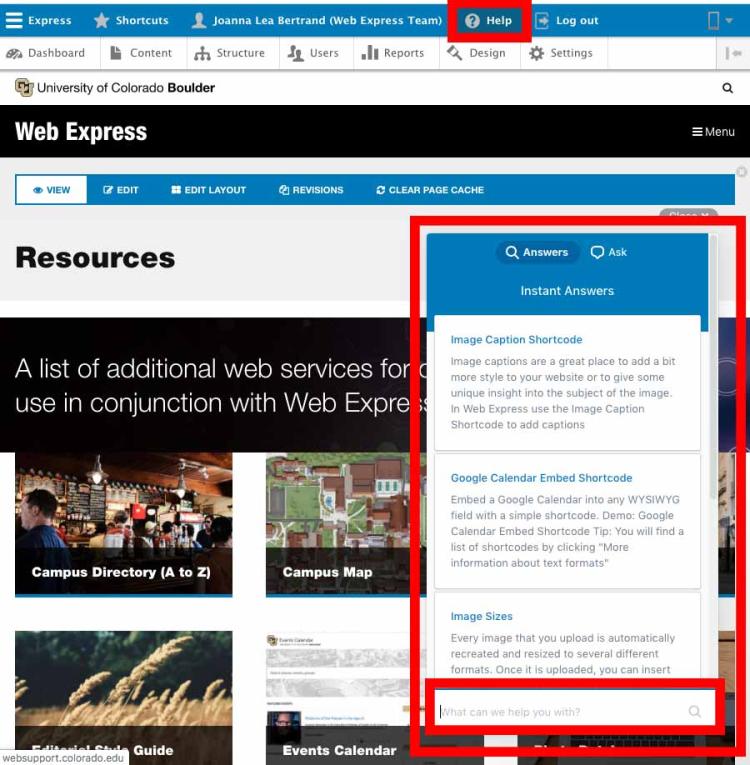Select the Edit tab
This screenshot has width=750, height=765.
[121, 190]
